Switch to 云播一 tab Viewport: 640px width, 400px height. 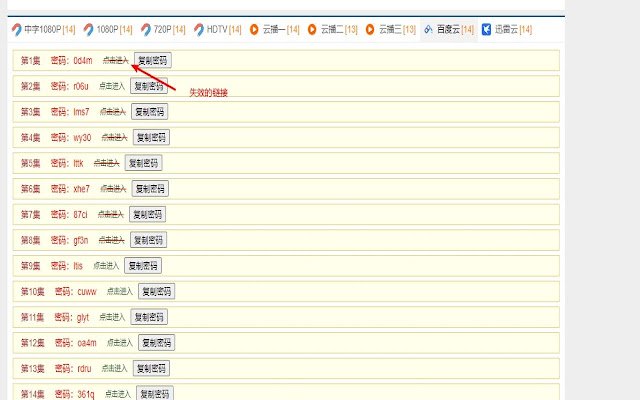pos(275,29)
